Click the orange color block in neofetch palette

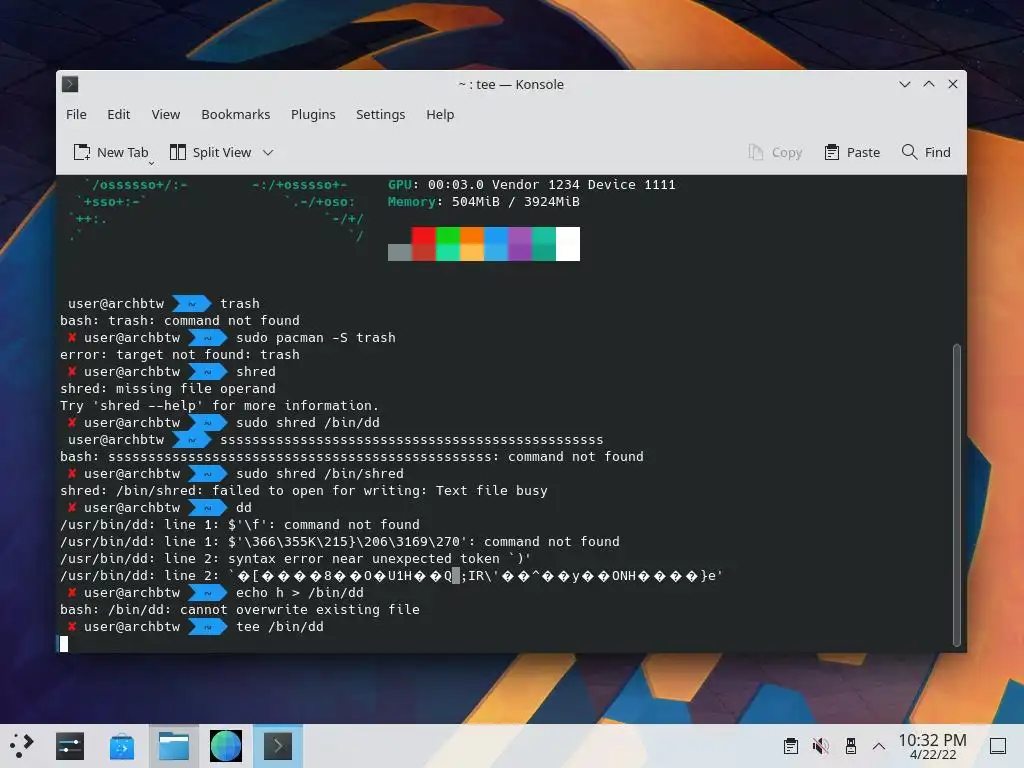(472, 244)
